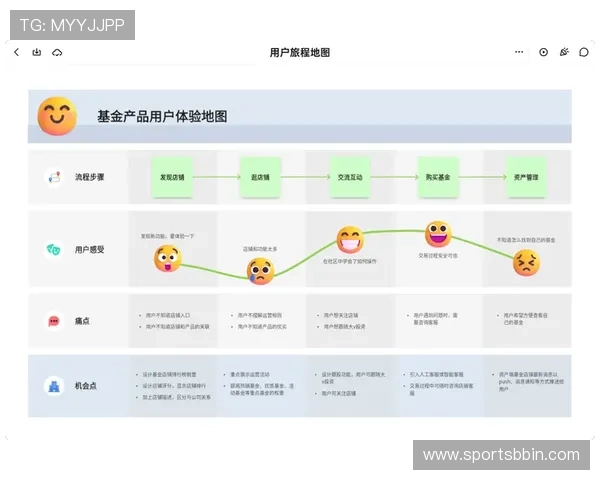The height and width of the screenshot is (480, 600).
Task: Select the 痛点 row label
Action: 82,321
